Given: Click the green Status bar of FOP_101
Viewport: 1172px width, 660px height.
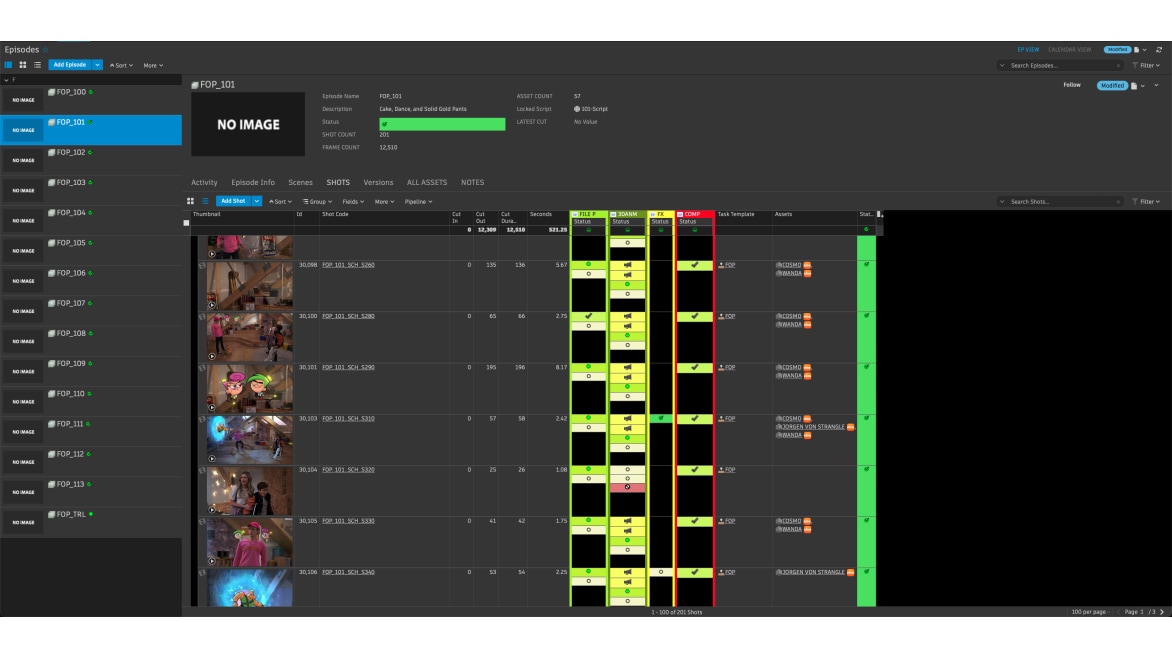Looking at the screenshot, I should 442,124.
